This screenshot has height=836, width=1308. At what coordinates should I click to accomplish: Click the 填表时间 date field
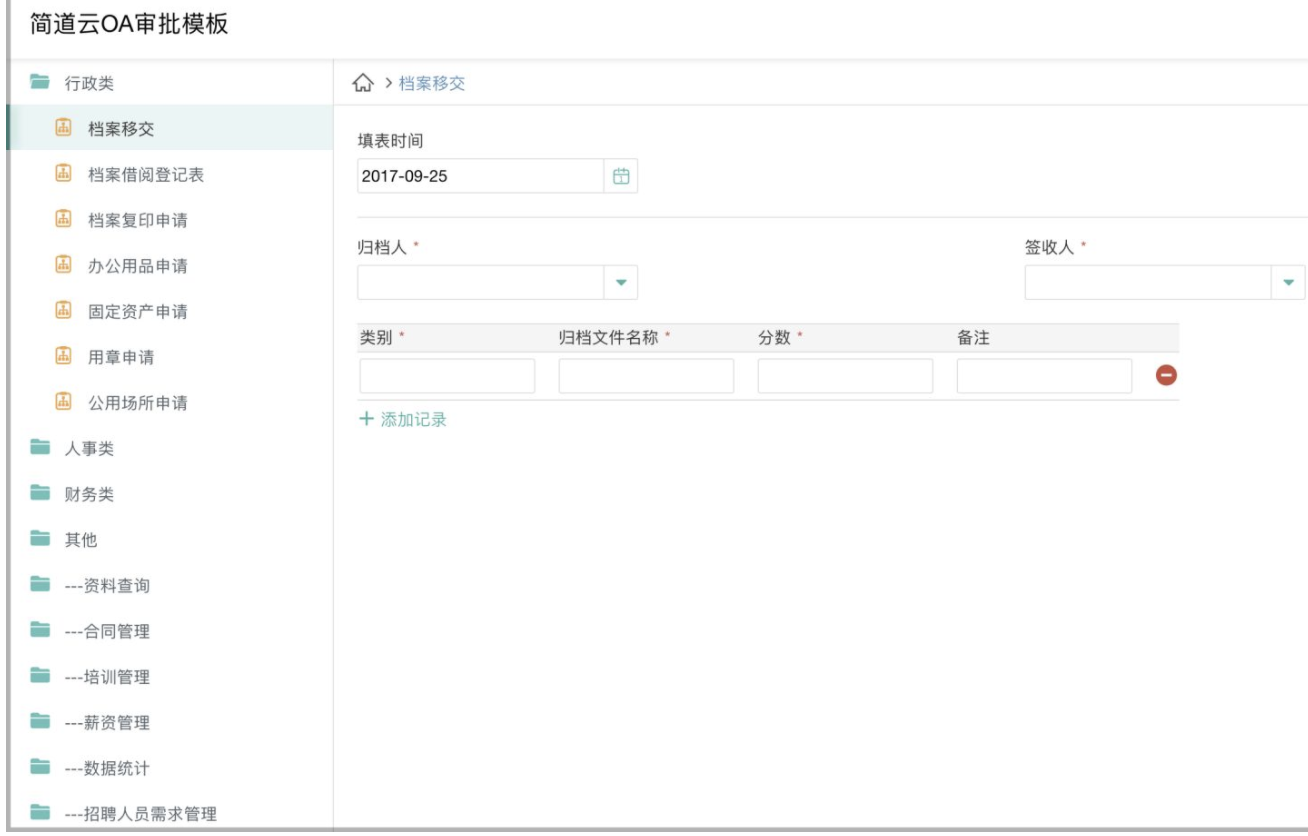(480, 176)
